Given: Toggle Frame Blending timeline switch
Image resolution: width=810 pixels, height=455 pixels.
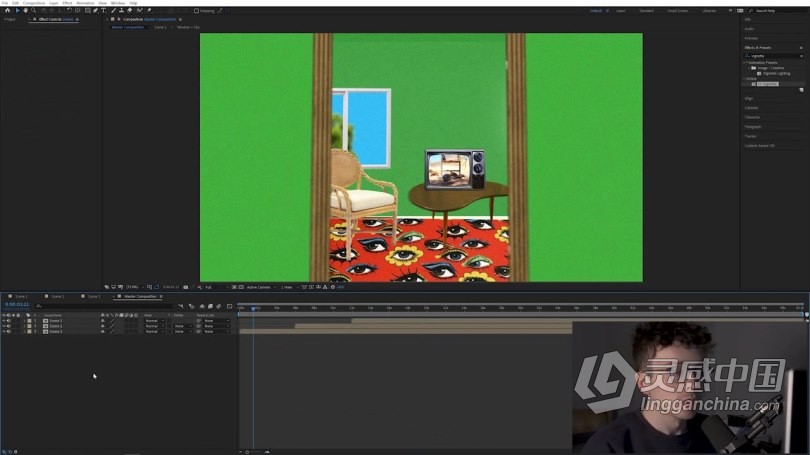Looking at the screenshot, I should pos(210,306).
